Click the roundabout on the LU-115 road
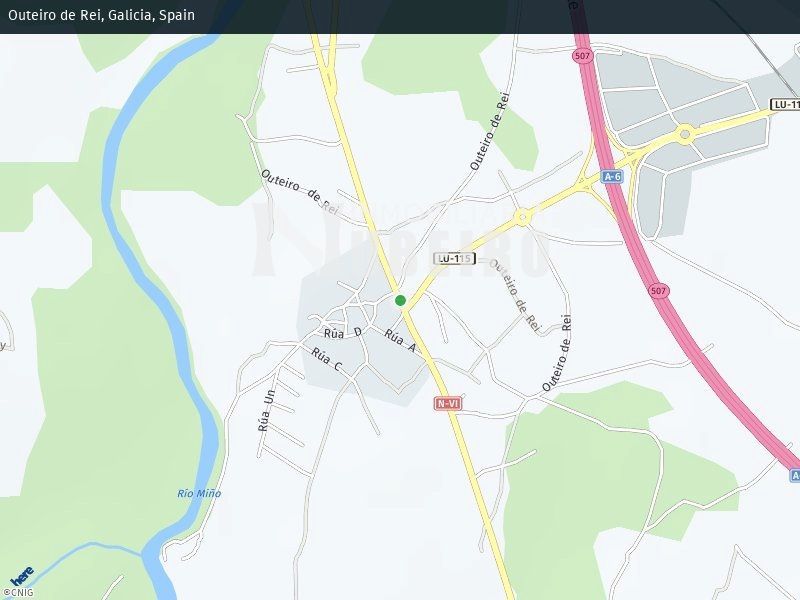 [521, 217]
